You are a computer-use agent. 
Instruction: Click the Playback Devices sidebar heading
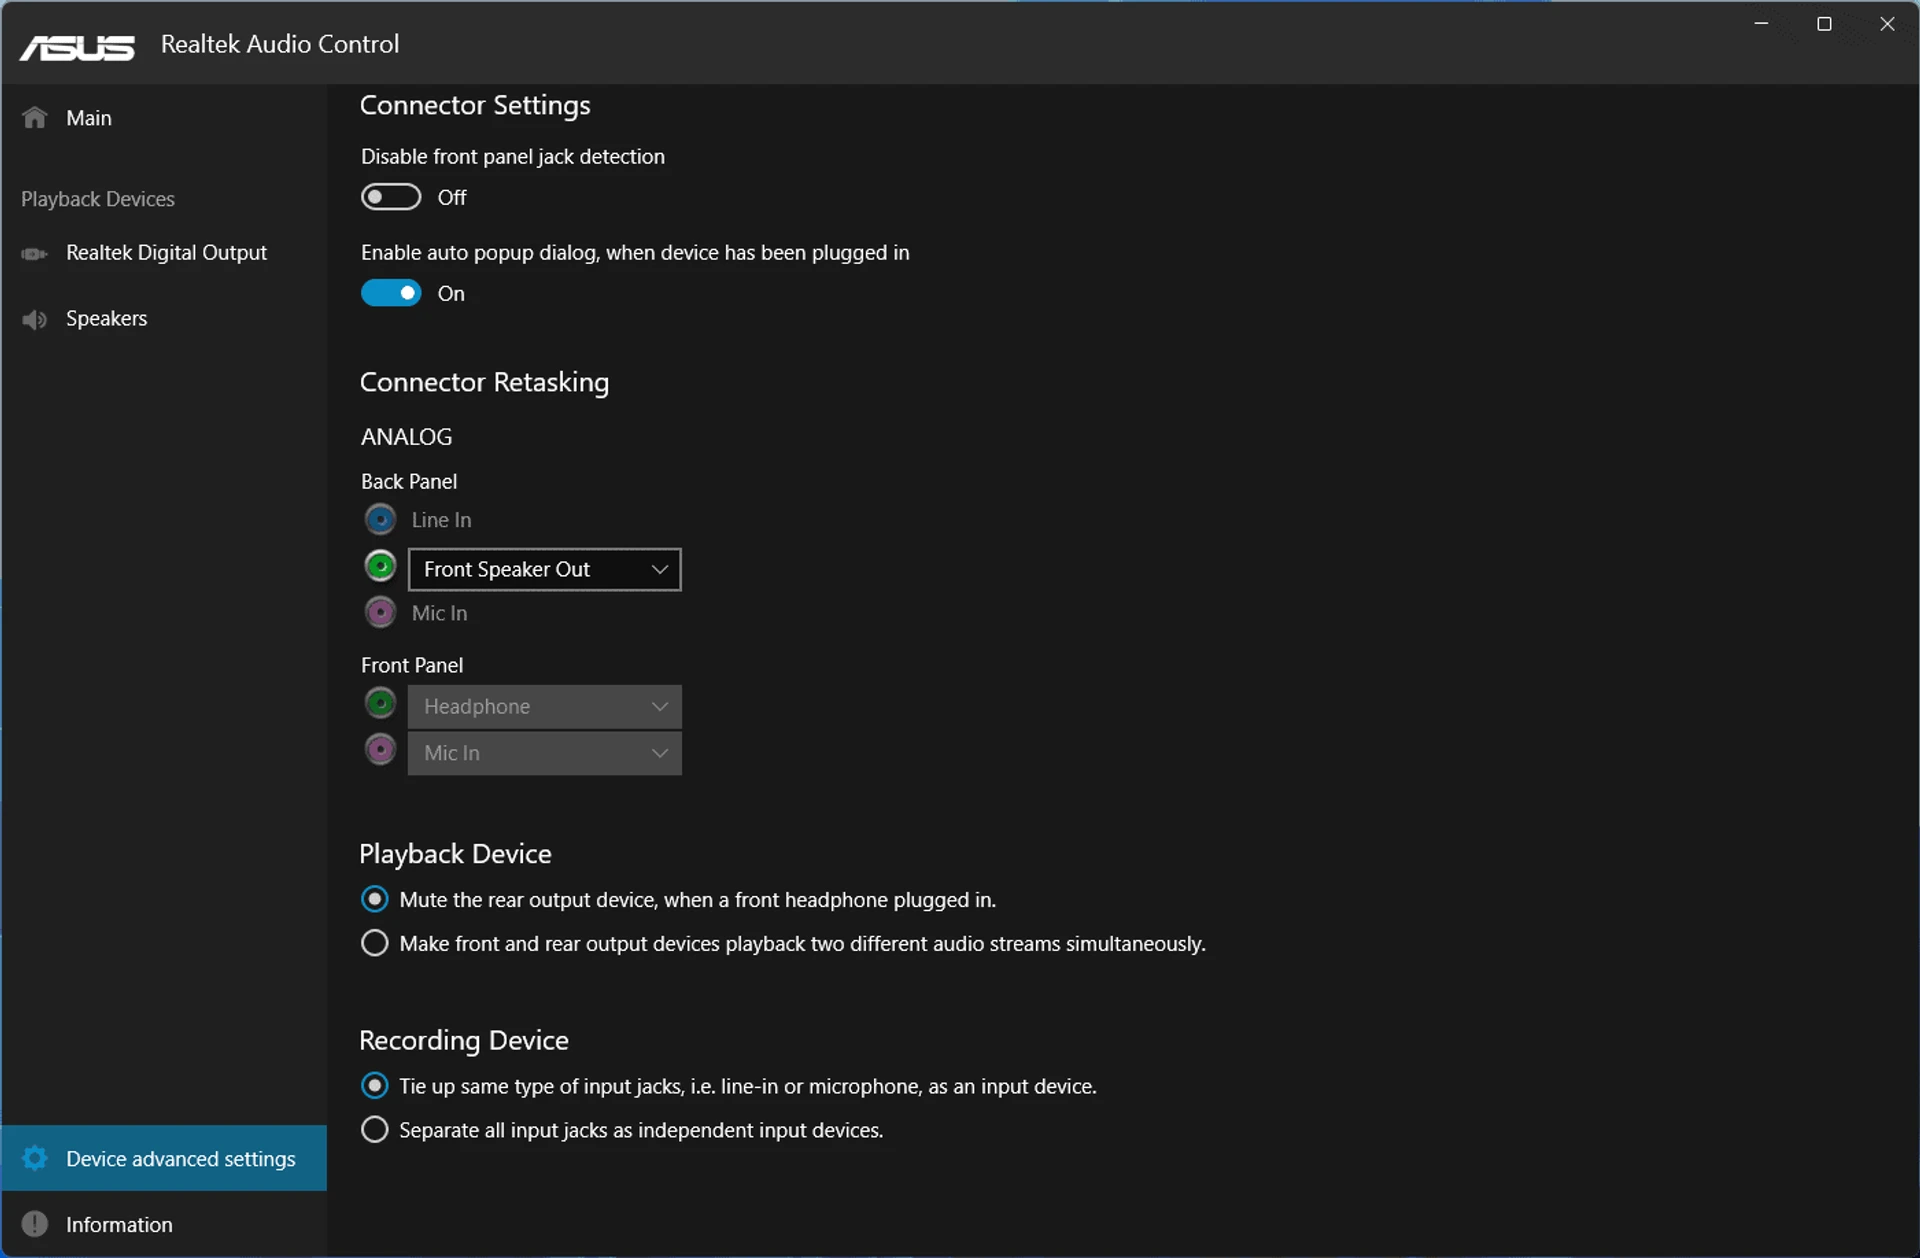(x=98, y=199)
